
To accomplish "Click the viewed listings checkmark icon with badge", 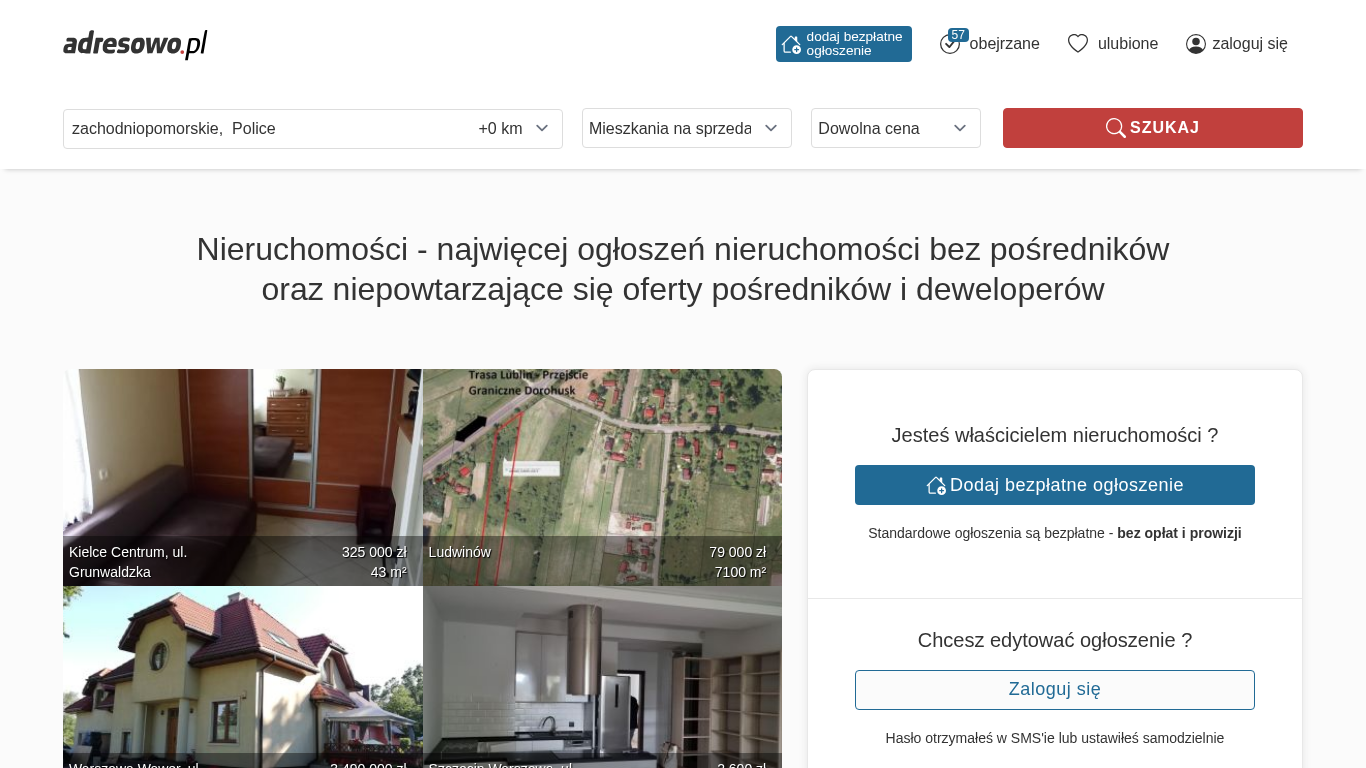I will tap(950, 44).
